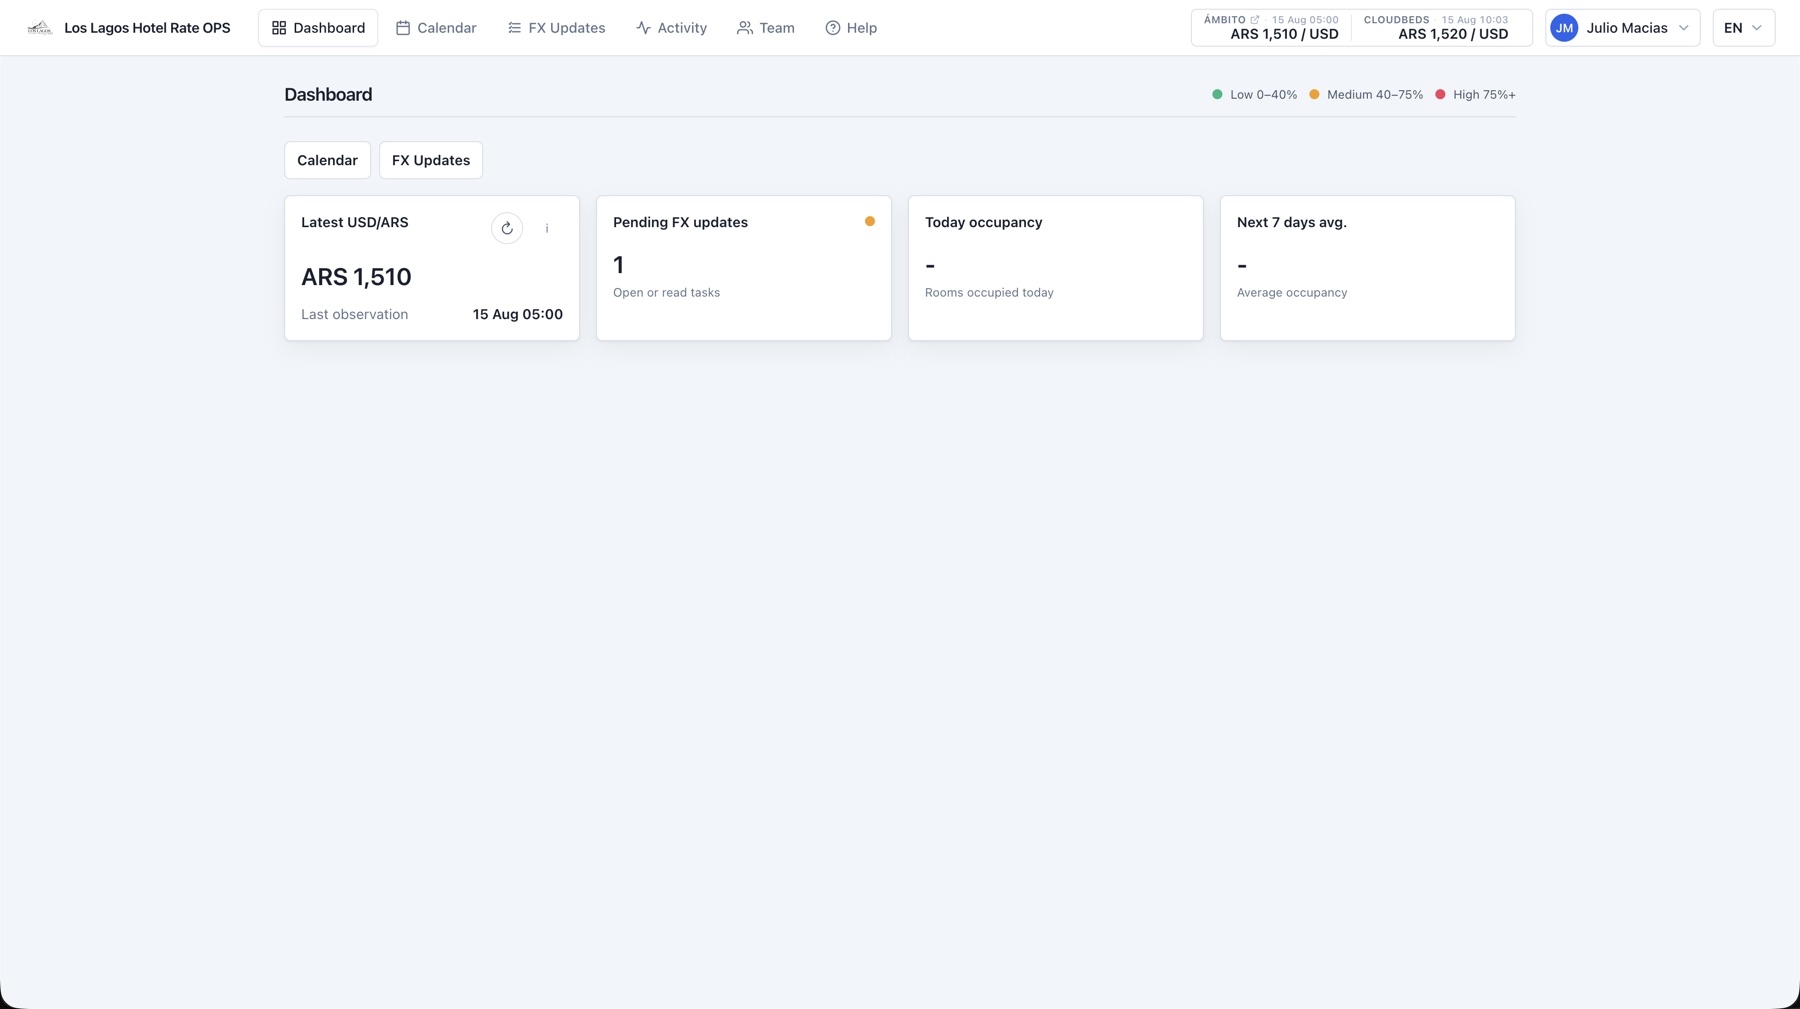The width and height of the screenshot is (1800, 1009).
Task: Open the EN language dropdown
Action: click(1743, 28)
